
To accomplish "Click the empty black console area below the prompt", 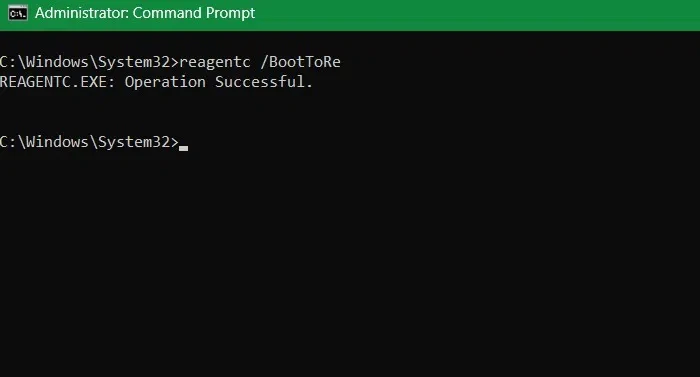I will [350, 264].
